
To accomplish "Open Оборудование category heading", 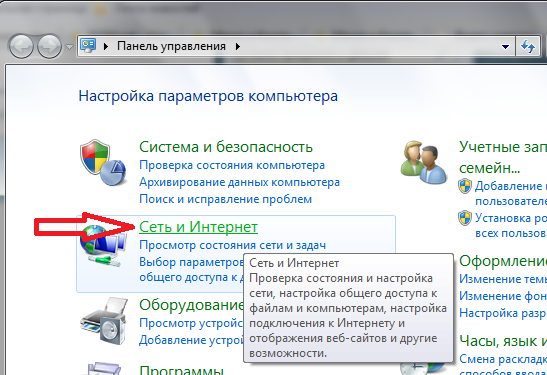I will point(191,305).
